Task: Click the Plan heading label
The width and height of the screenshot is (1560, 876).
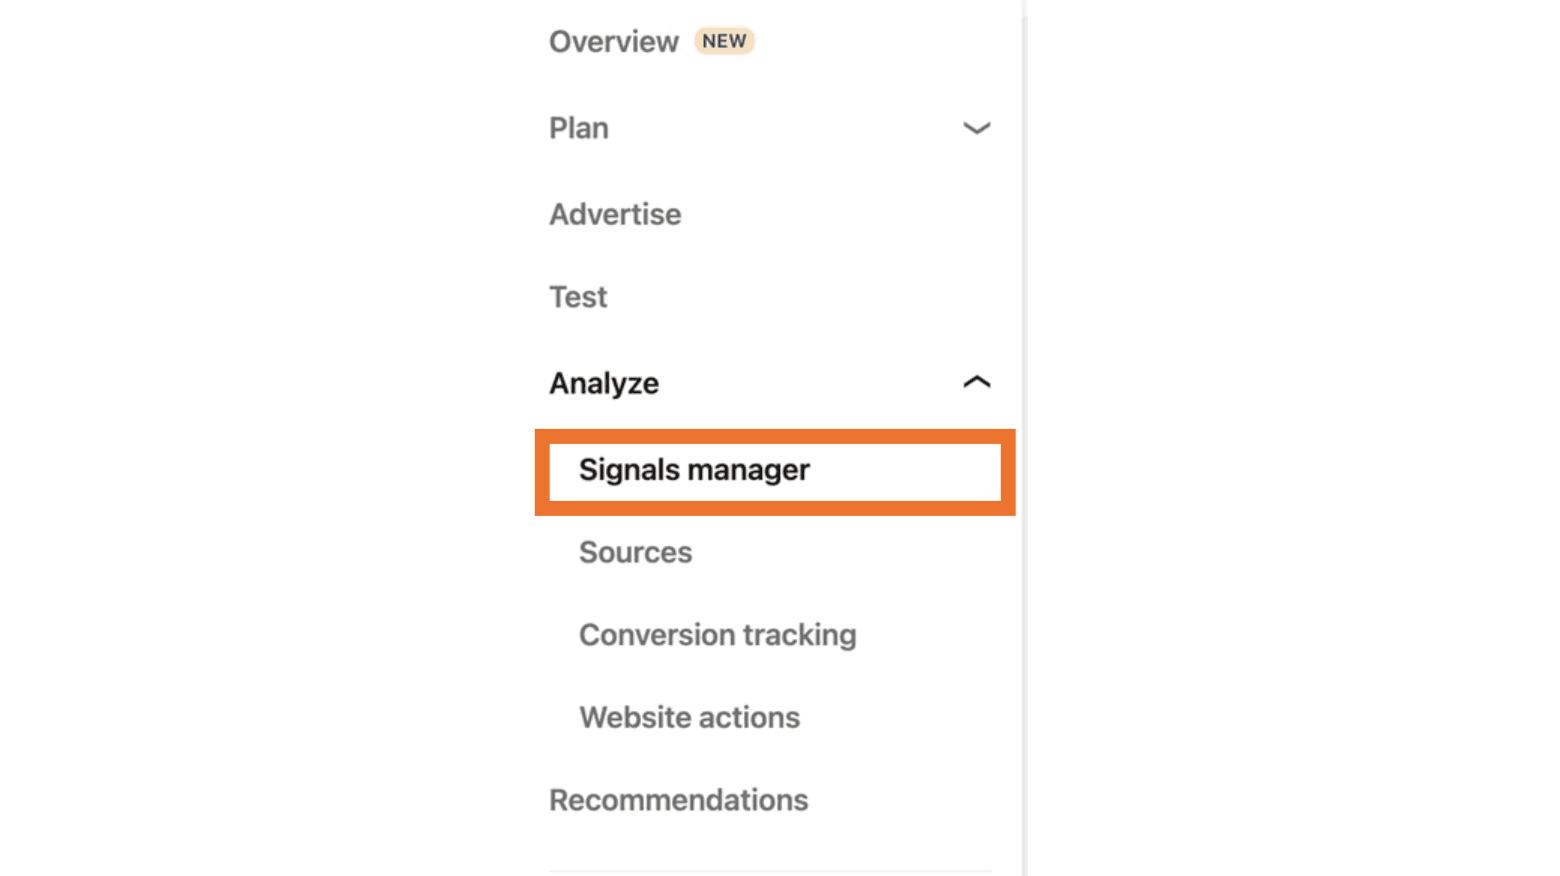Action: click(578, 127)
